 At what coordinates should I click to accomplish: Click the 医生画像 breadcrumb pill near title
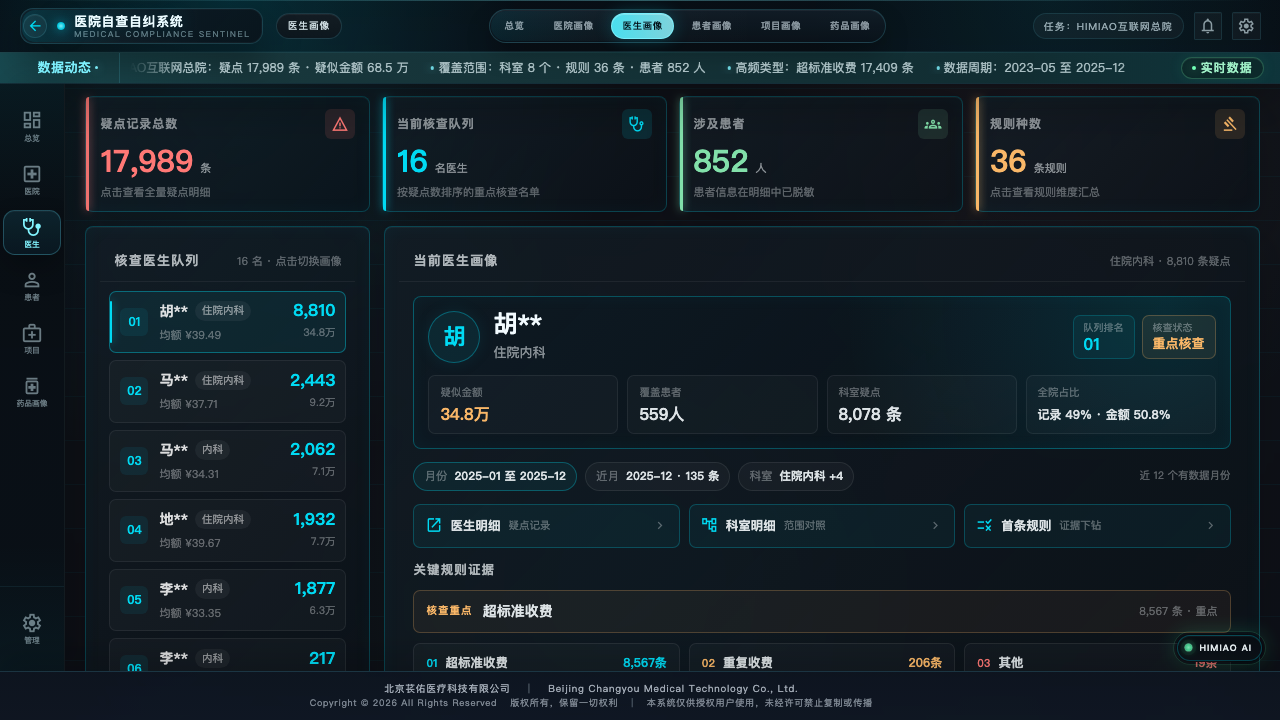tap(309, 26)
